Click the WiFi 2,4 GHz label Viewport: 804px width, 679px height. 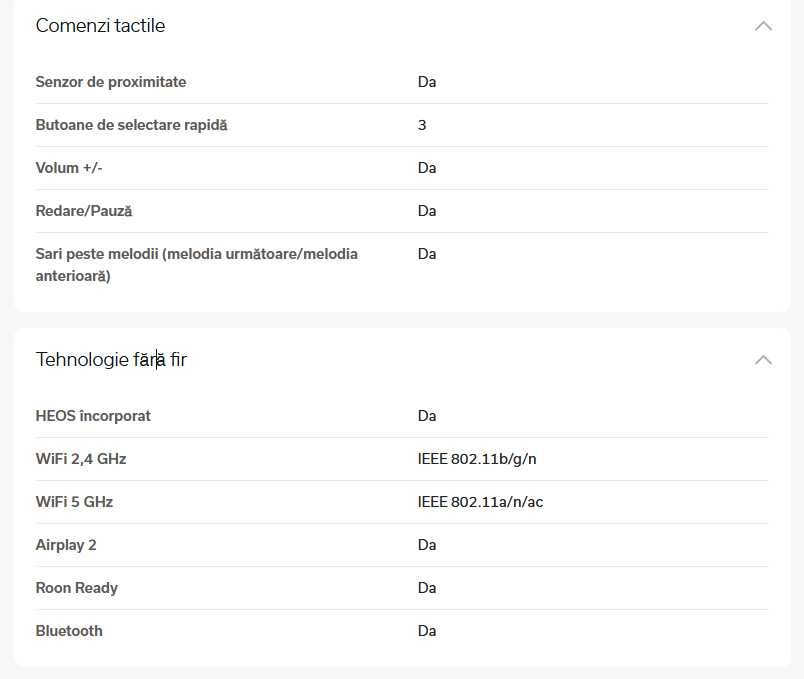81,459
